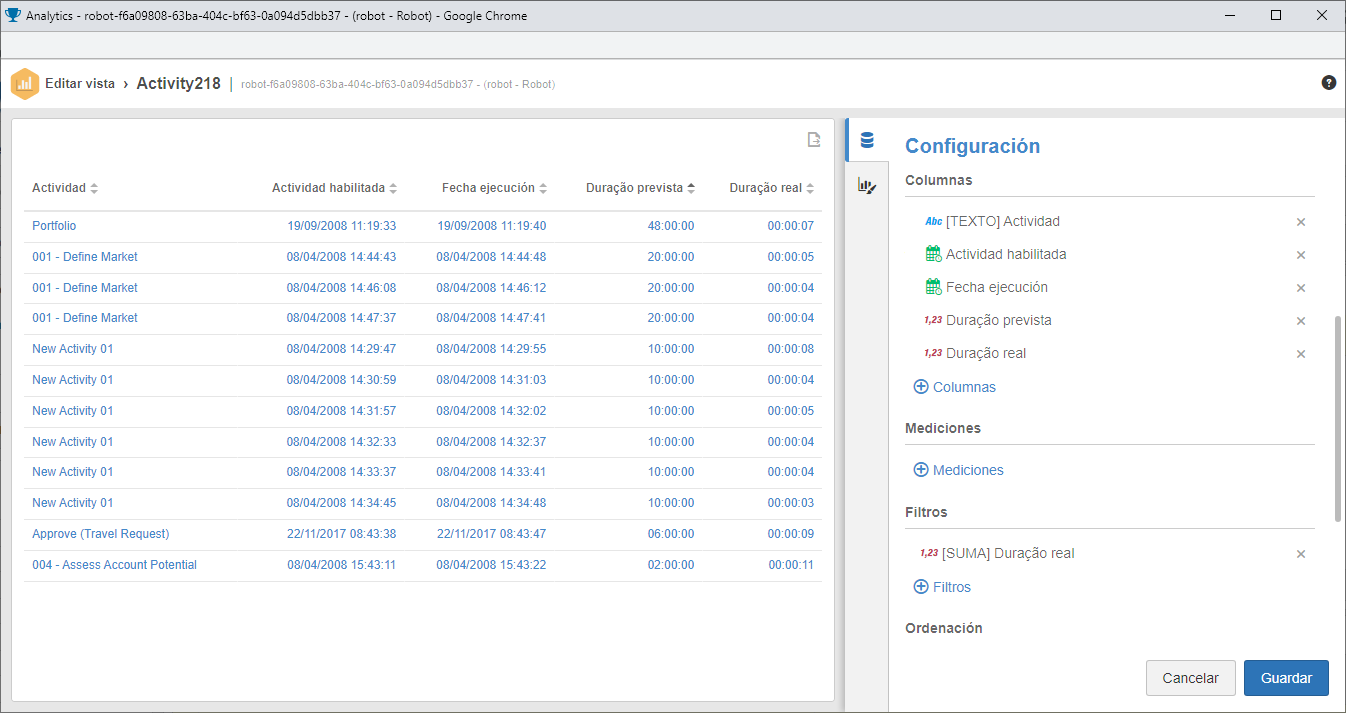Image resolution: width=1346 pixels, height=713 pixels.
Task: Click the 48:00:00 duration value
Action: [x=671, y=226]
